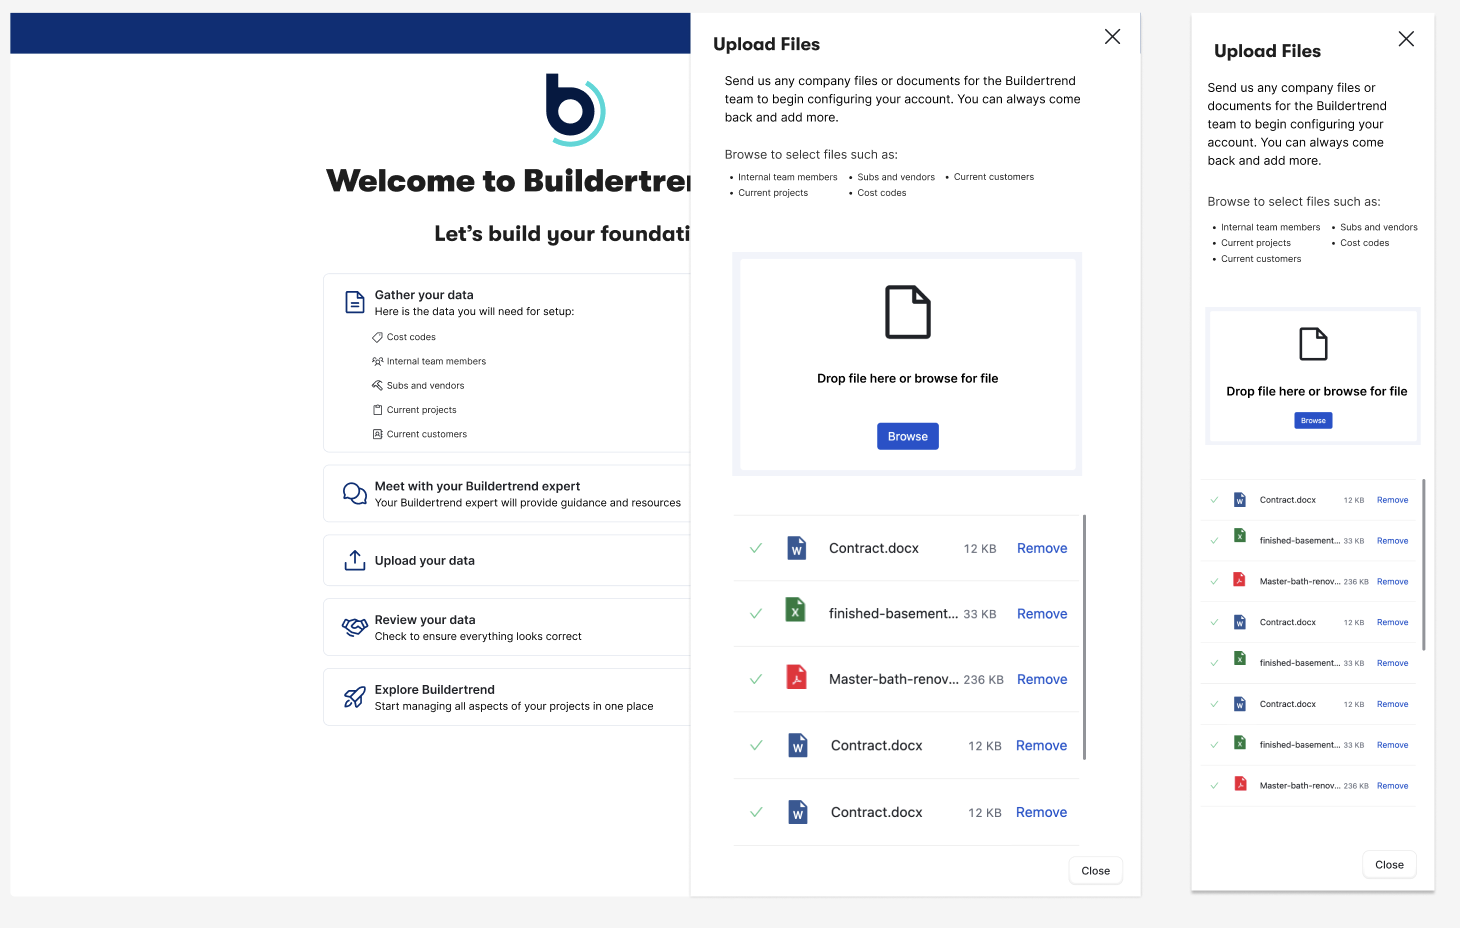
Task: Remove the topmost Master-bath-renov in narrow panel
Action: (1392, 582)
